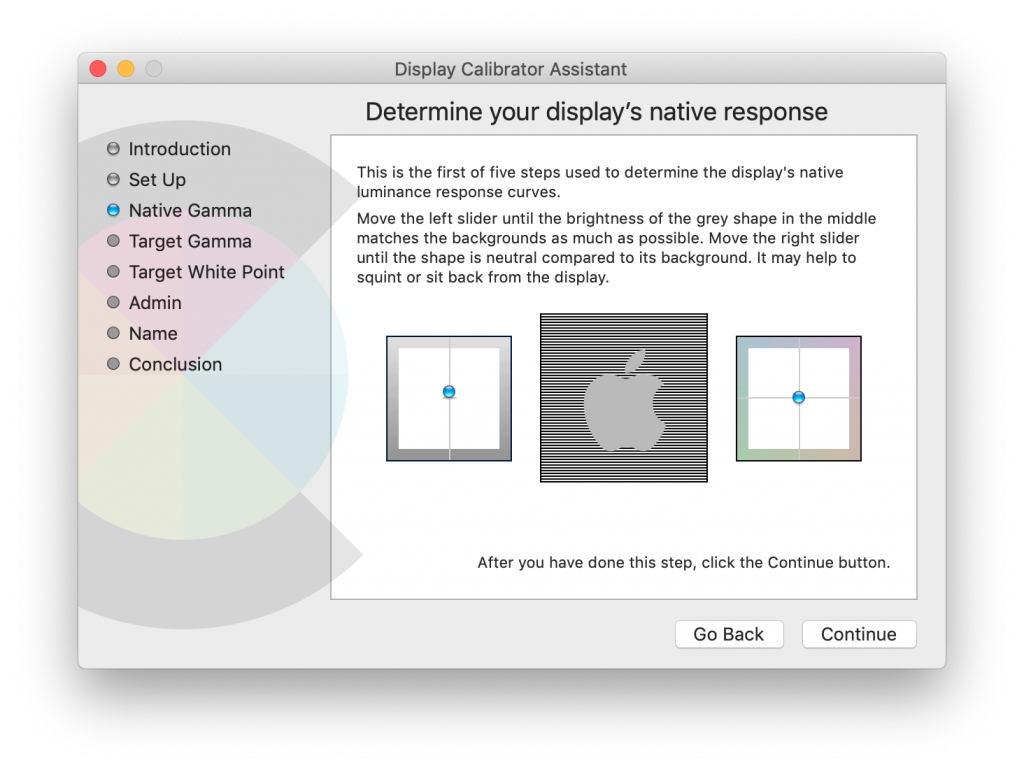Click the Name step bullet
Screen dimensions: 1024x772
tap(113, 334)
